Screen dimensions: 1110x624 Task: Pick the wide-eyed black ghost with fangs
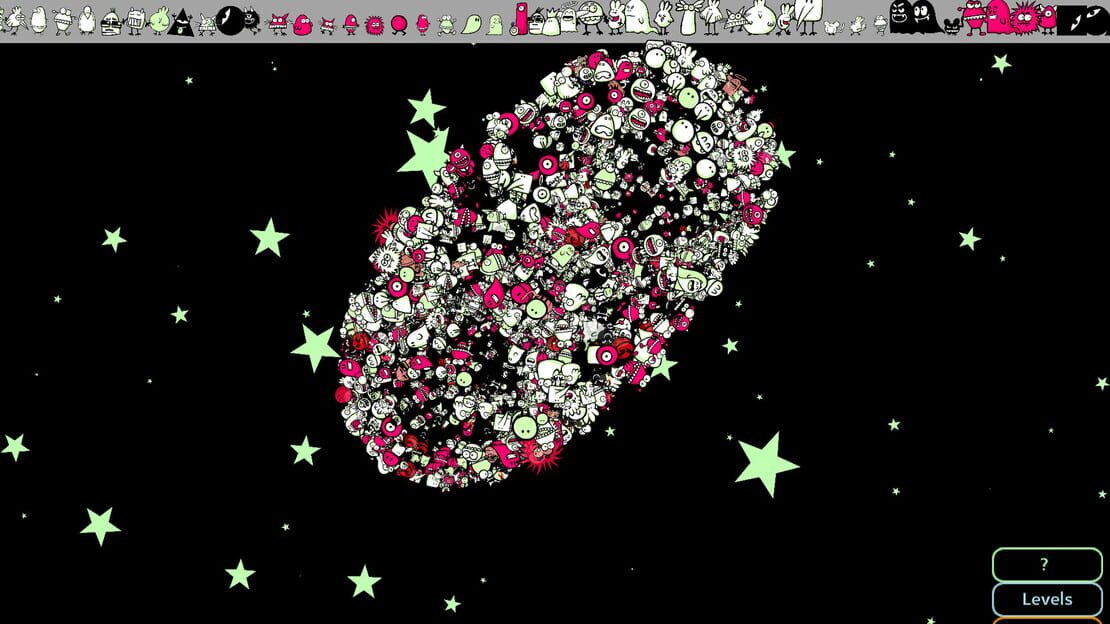coord(926,17)
